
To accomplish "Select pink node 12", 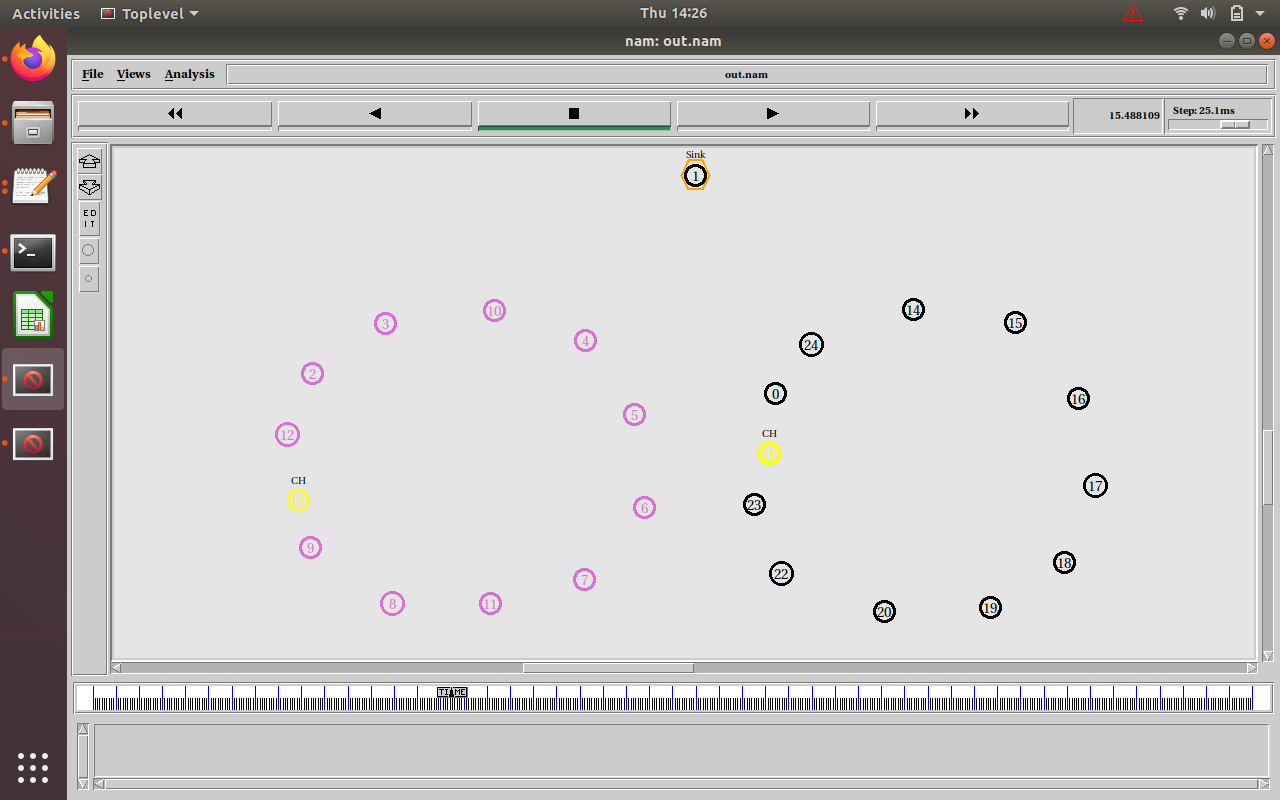I will click(x=287, y=435).
